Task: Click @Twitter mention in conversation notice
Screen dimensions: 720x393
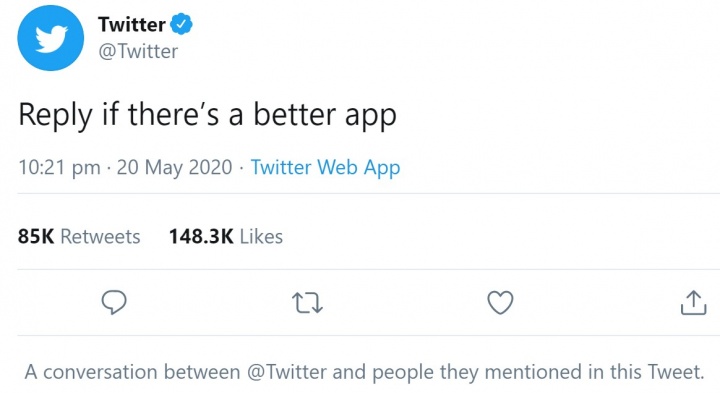Action: tap(287, 372)
